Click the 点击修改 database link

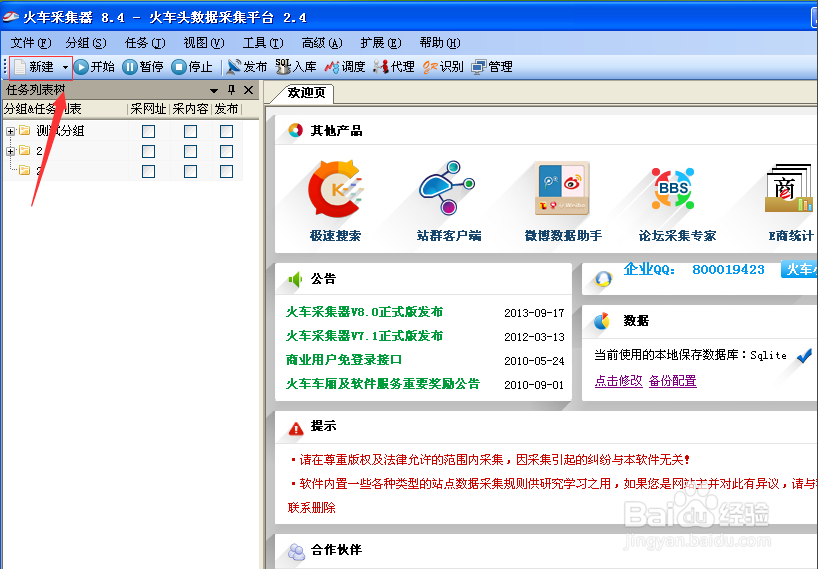[x=618, y=381]
